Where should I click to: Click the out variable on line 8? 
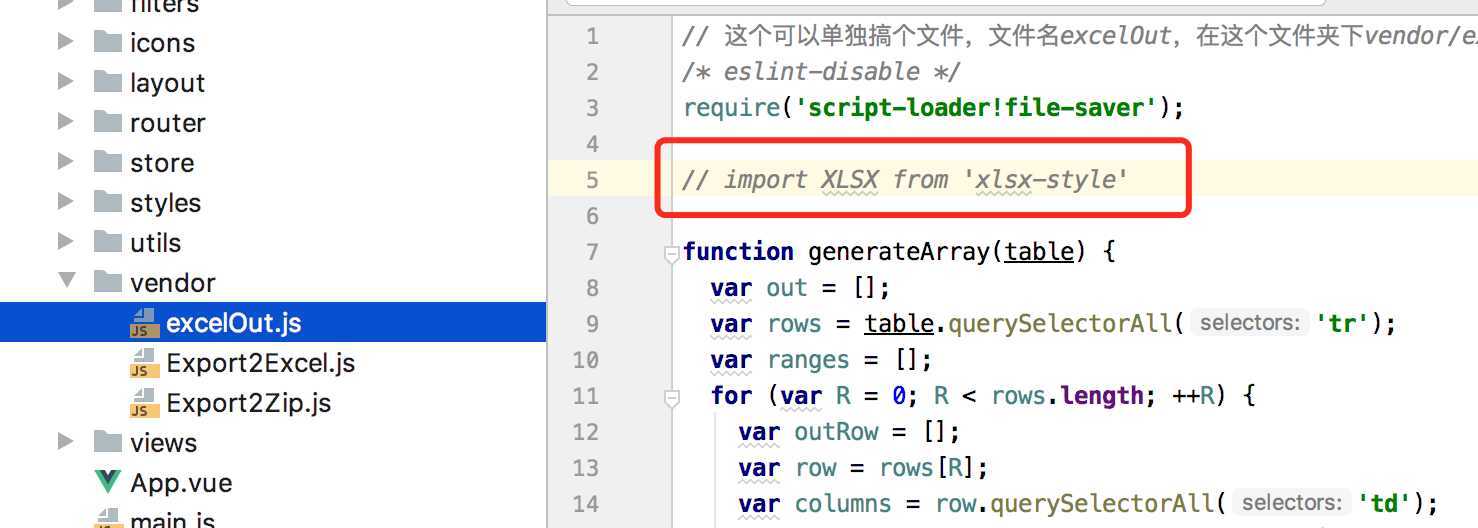pyautogui.click(x=787, y=288)
